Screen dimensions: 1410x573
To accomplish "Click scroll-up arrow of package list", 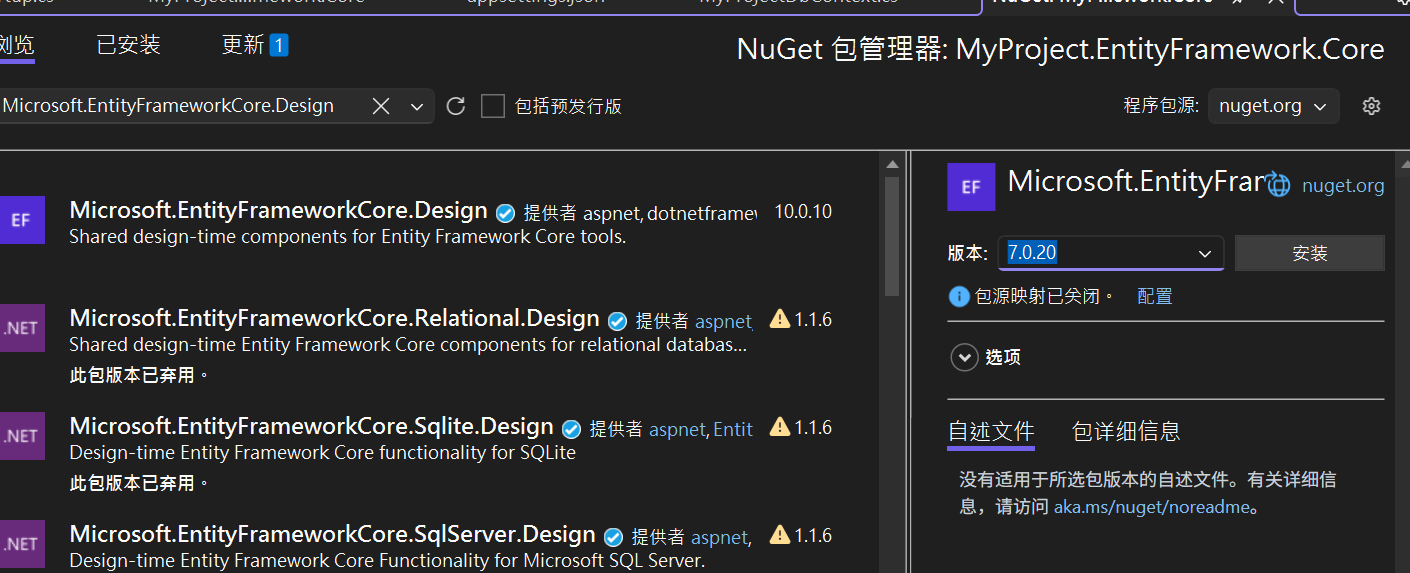I will [x=893, y=164].
